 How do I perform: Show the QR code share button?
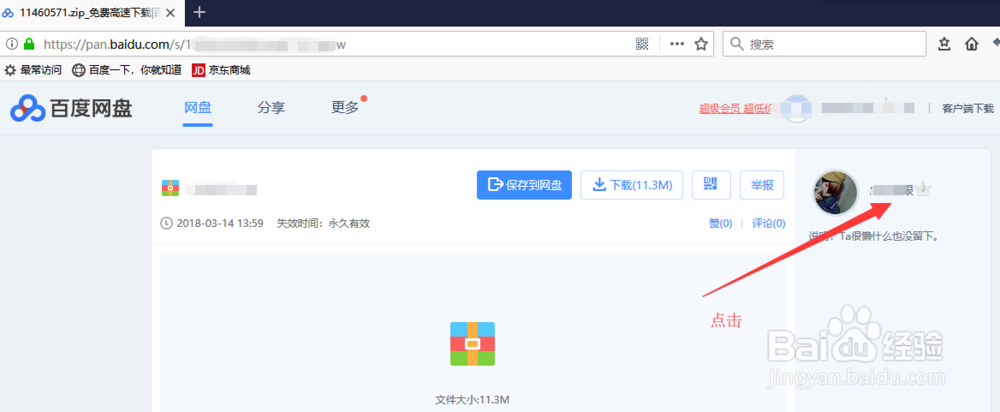click(x=711, y=185)
